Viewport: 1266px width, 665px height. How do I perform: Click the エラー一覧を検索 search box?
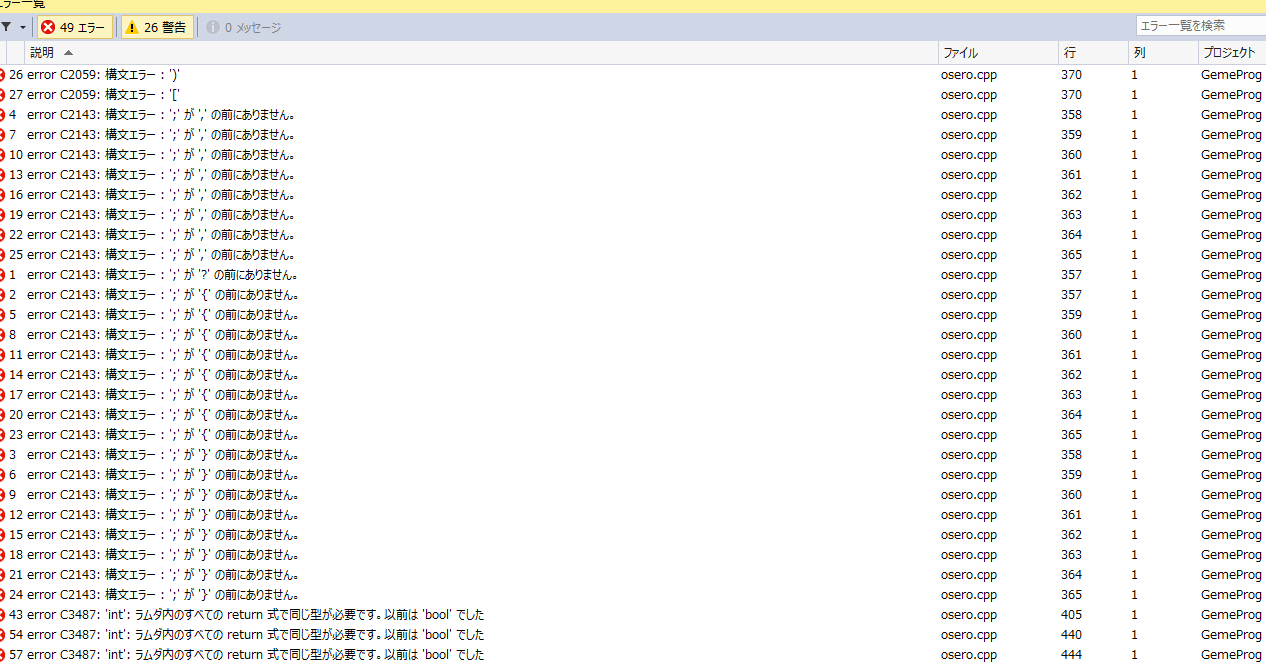(1198, 25)
